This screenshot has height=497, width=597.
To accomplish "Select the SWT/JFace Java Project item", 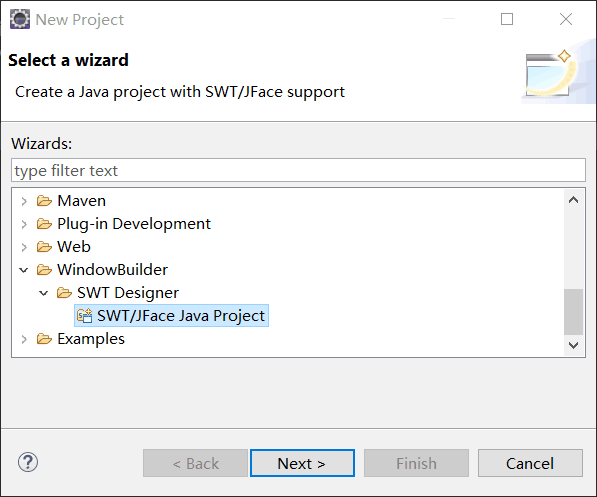I will pos(171,316).
